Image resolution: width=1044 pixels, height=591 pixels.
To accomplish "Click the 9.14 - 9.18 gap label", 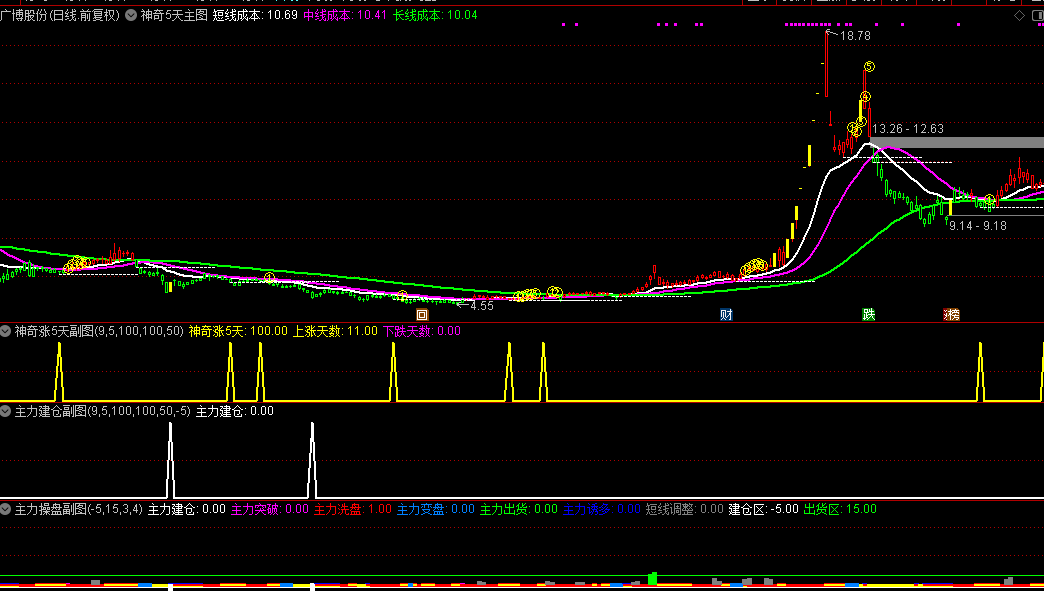I will tap(978, 226).
